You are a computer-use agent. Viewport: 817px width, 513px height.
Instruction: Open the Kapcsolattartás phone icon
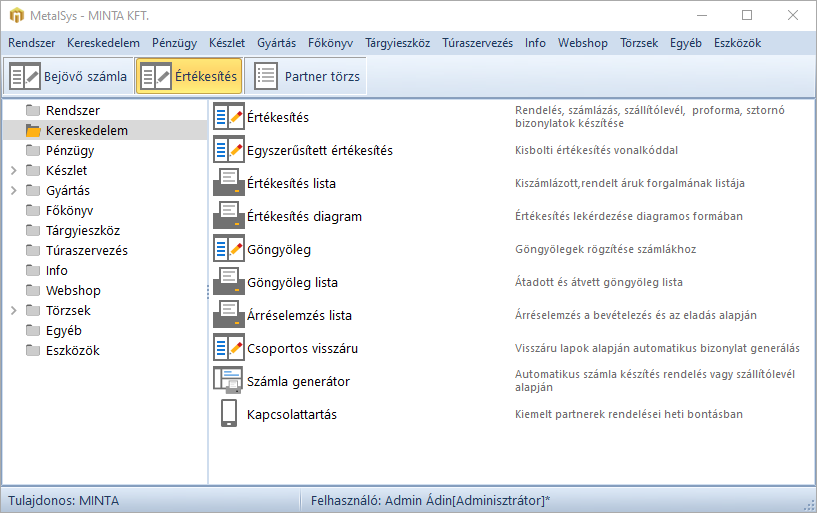point(228,414)
